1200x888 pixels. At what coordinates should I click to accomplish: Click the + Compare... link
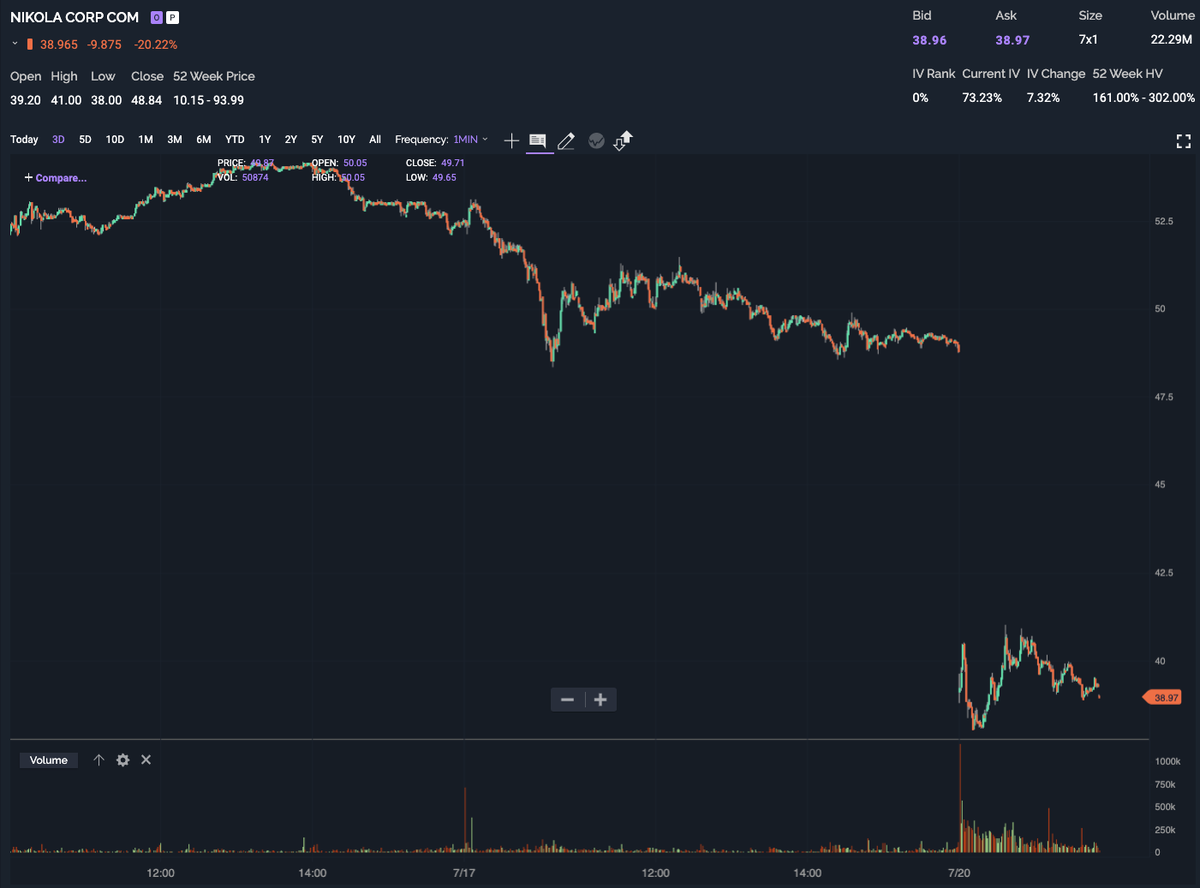click(x=55, y=178)
